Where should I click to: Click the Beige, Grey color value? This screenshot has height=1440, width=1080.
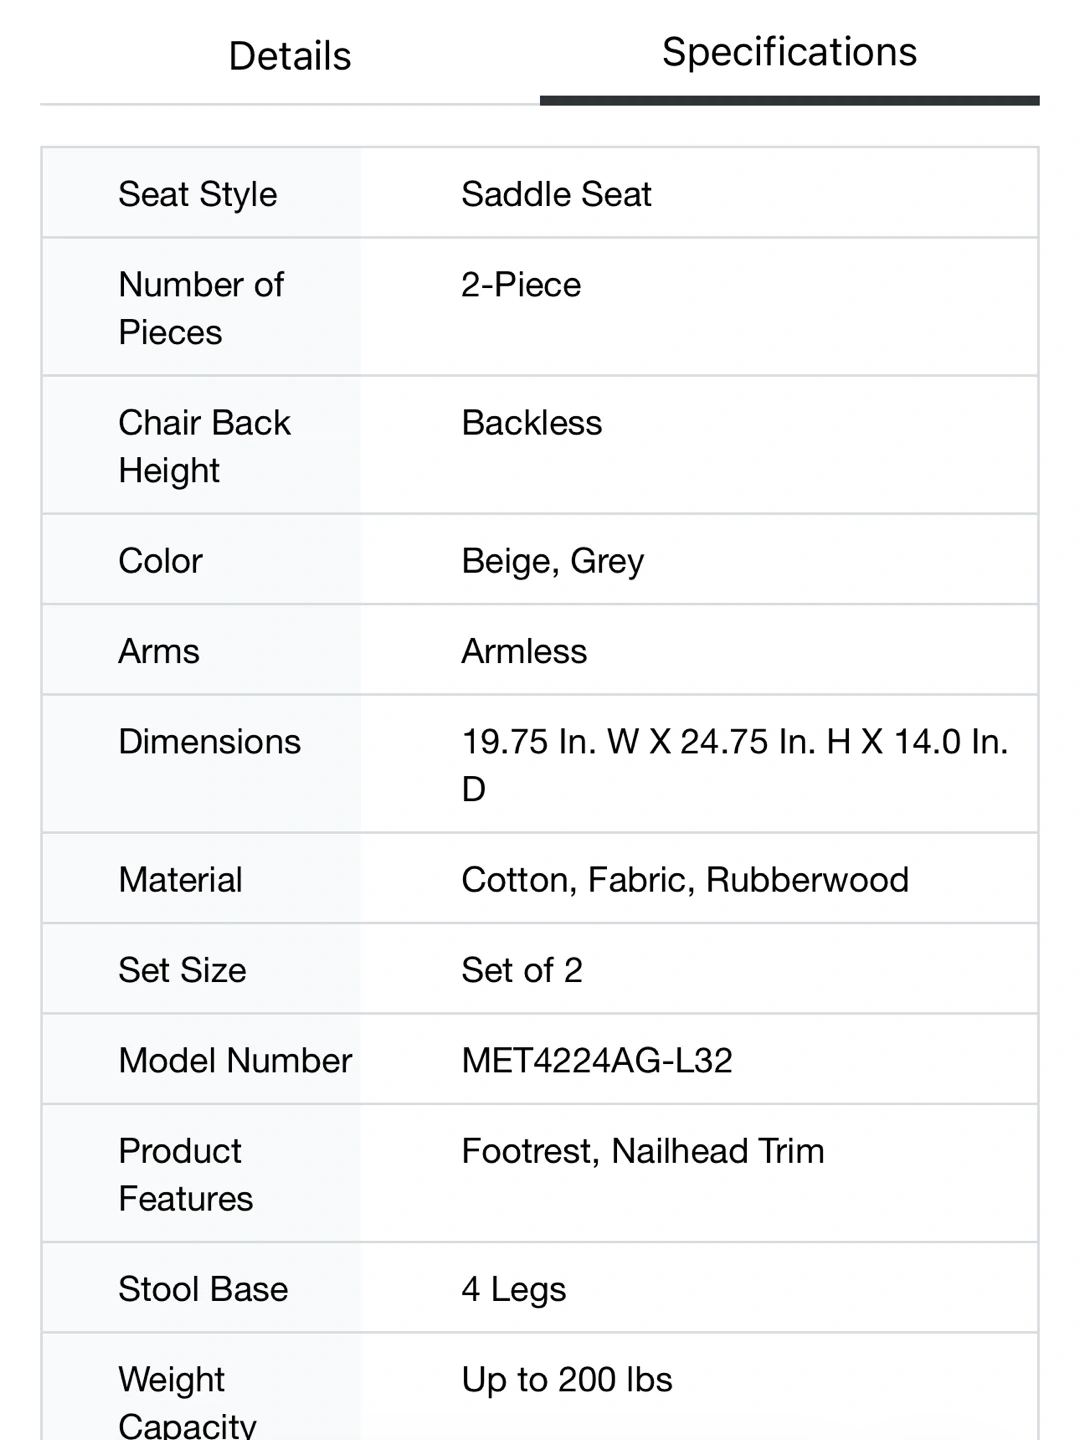553,561
